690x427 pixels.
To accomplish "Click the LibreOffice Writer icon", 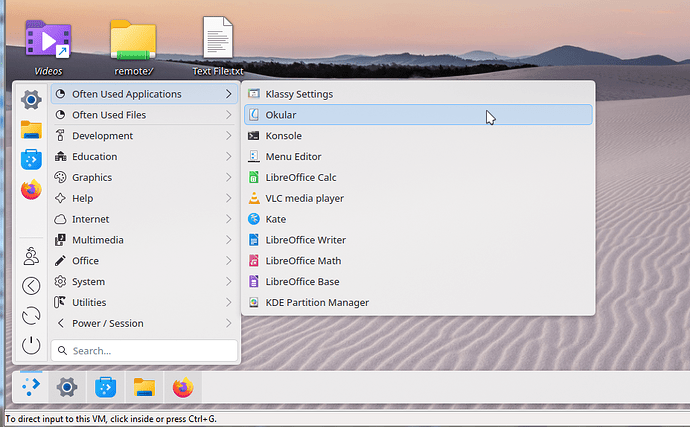I will click(254, 240).
